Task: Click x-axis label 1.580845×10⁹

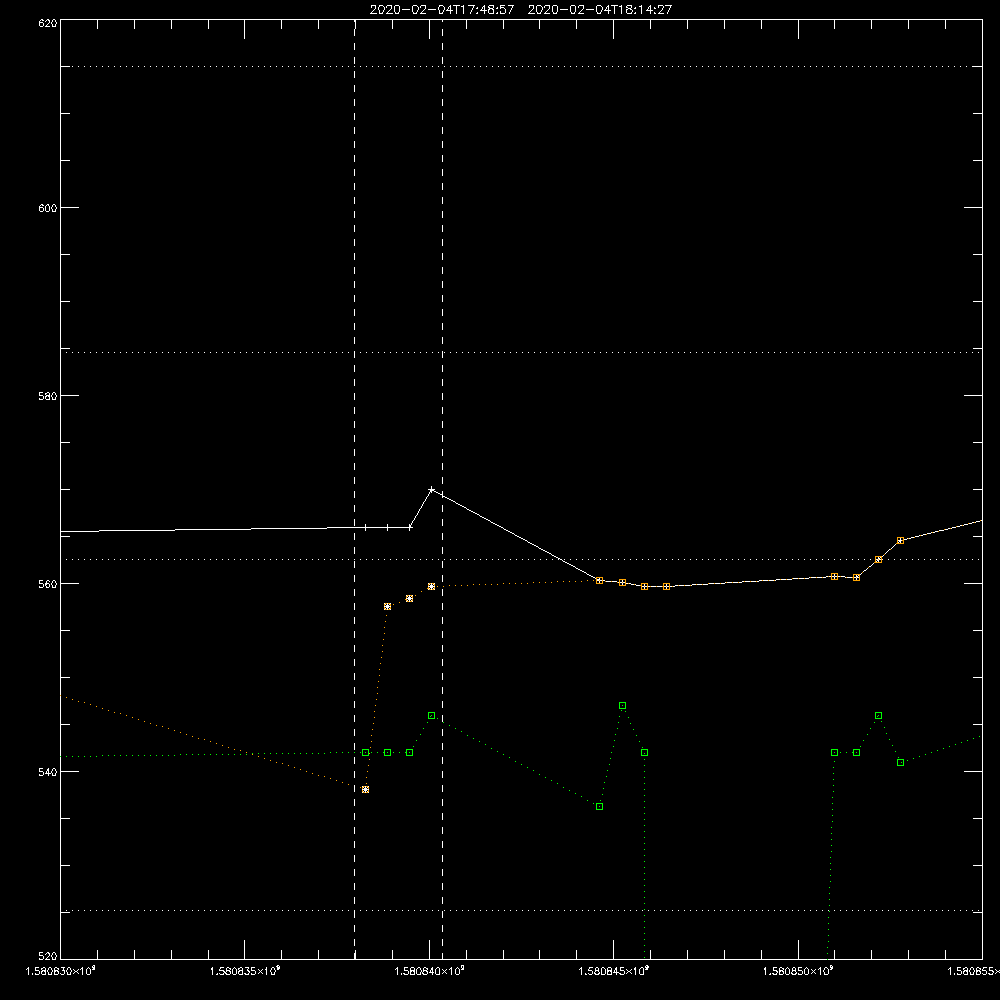Action: [614, 971]
